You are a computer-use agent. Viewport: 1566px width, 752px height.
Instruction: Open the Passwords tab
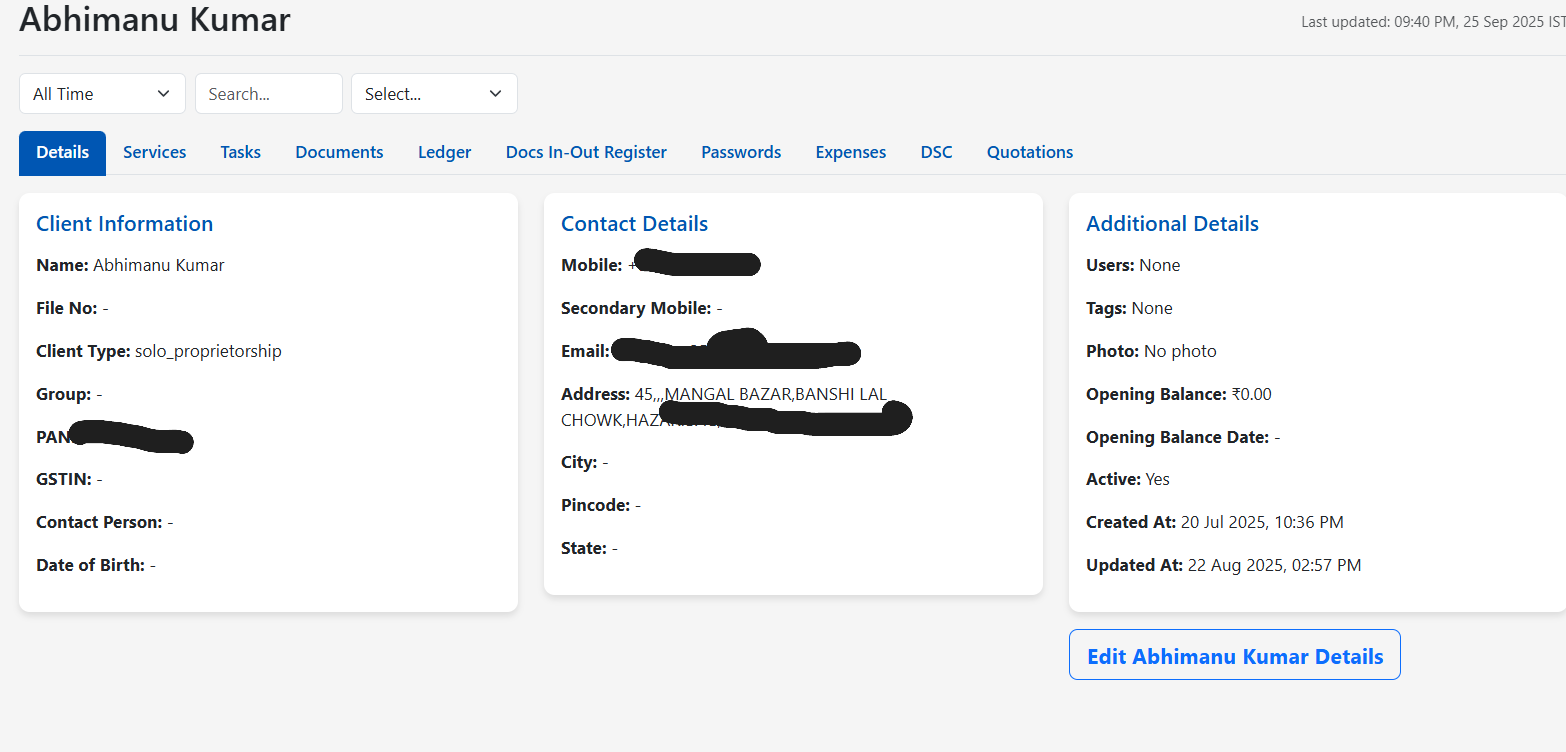click(x=740, y=152)
